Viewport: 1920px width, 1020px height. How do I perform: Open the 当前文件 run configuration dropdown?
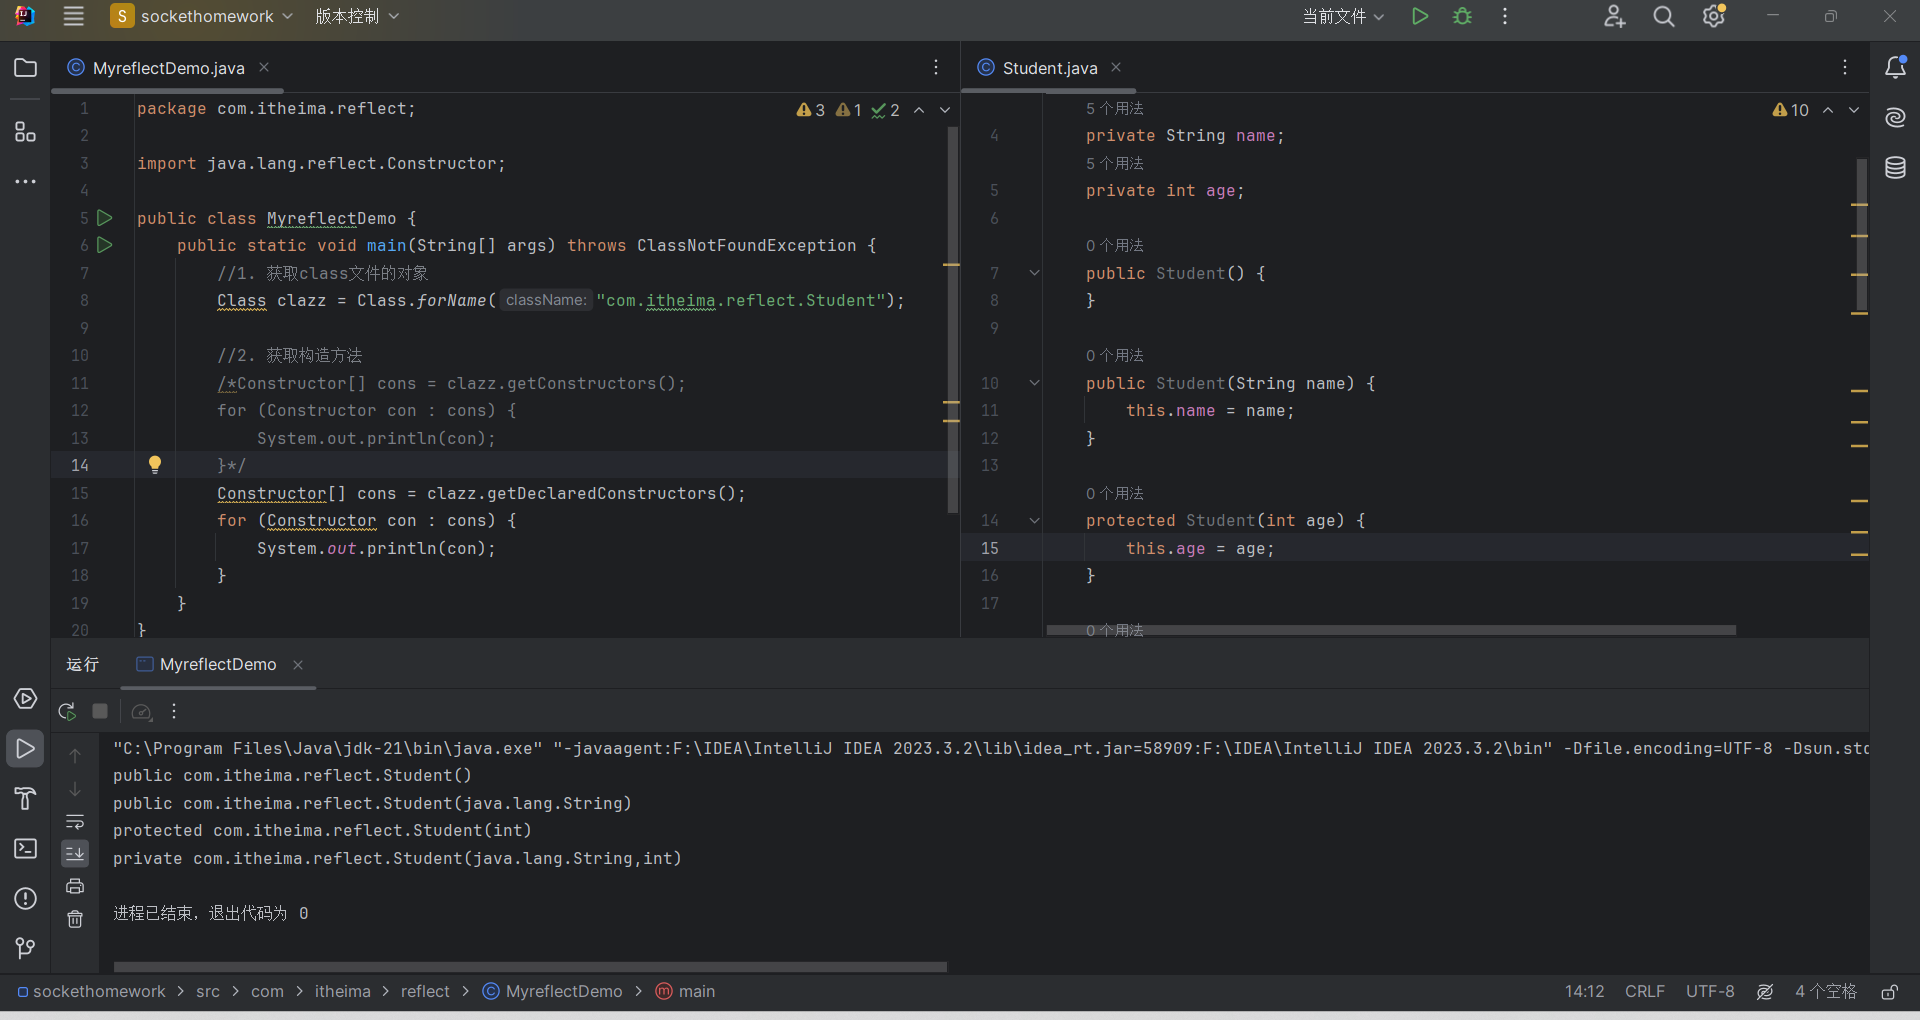point(1343,16)
